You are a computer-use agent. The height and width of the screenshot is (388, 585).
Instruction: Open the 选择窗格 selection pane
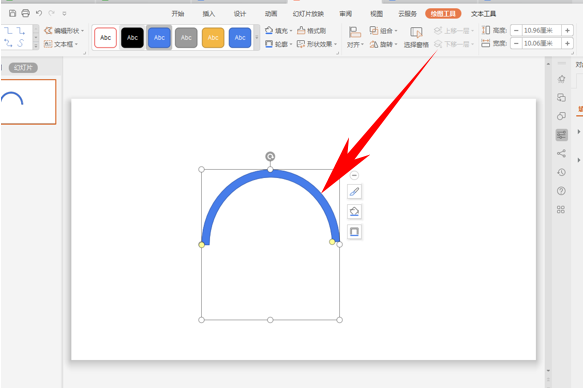(x=416, y=37)
